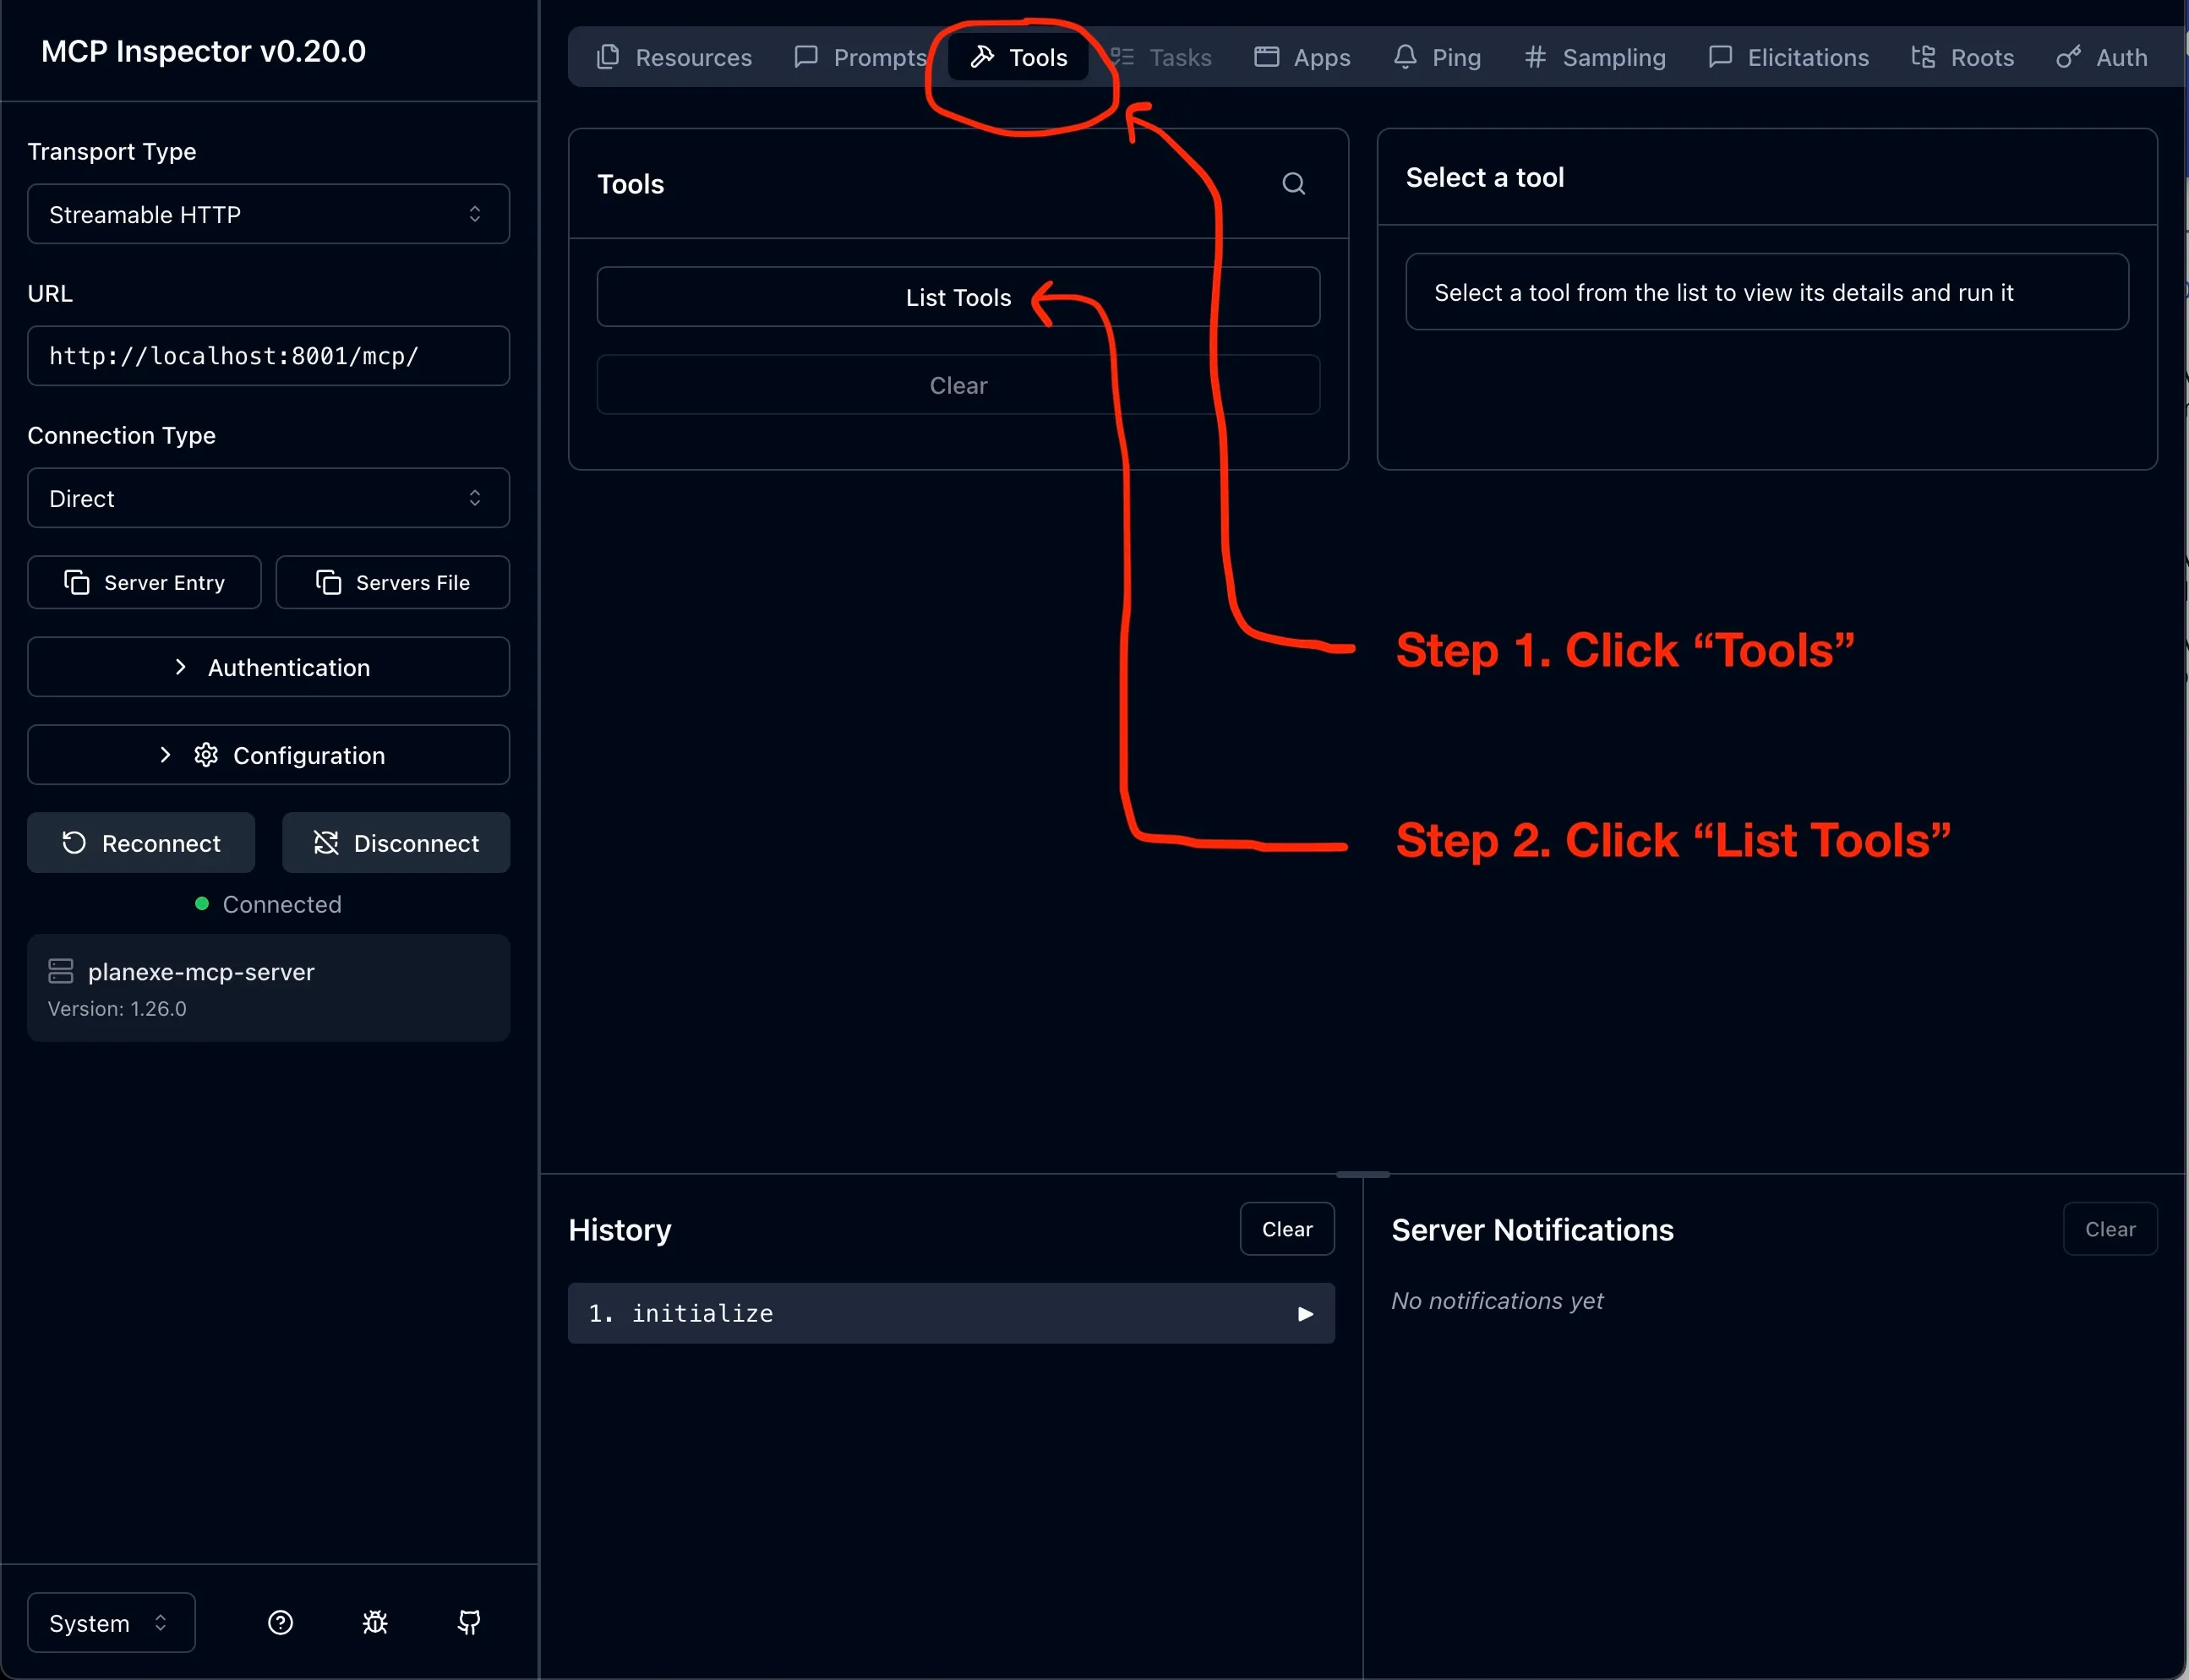Screen dimensions: 2189x1680
Task: Expand the Configuration section
Action: [x=267, y=755]
